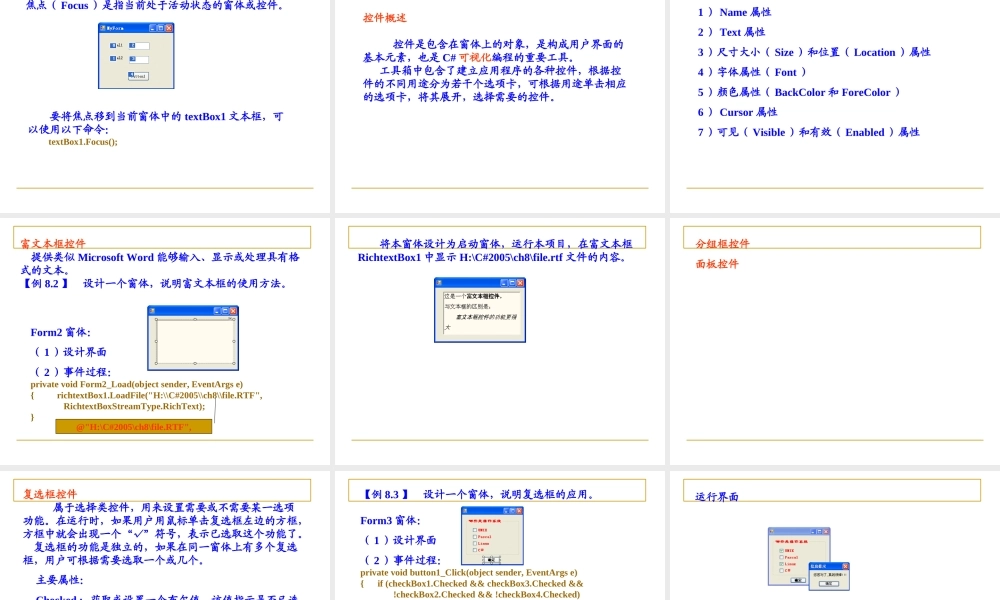Screen dimensions: 1000x600
Task: Select the code line textBox1.Focus();
Action: [83, 142]
